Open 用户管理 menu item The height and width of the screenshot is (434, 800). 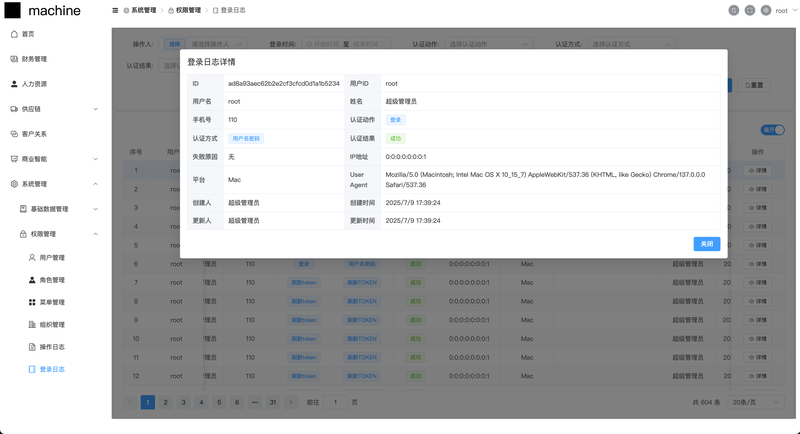click(52, 258)
